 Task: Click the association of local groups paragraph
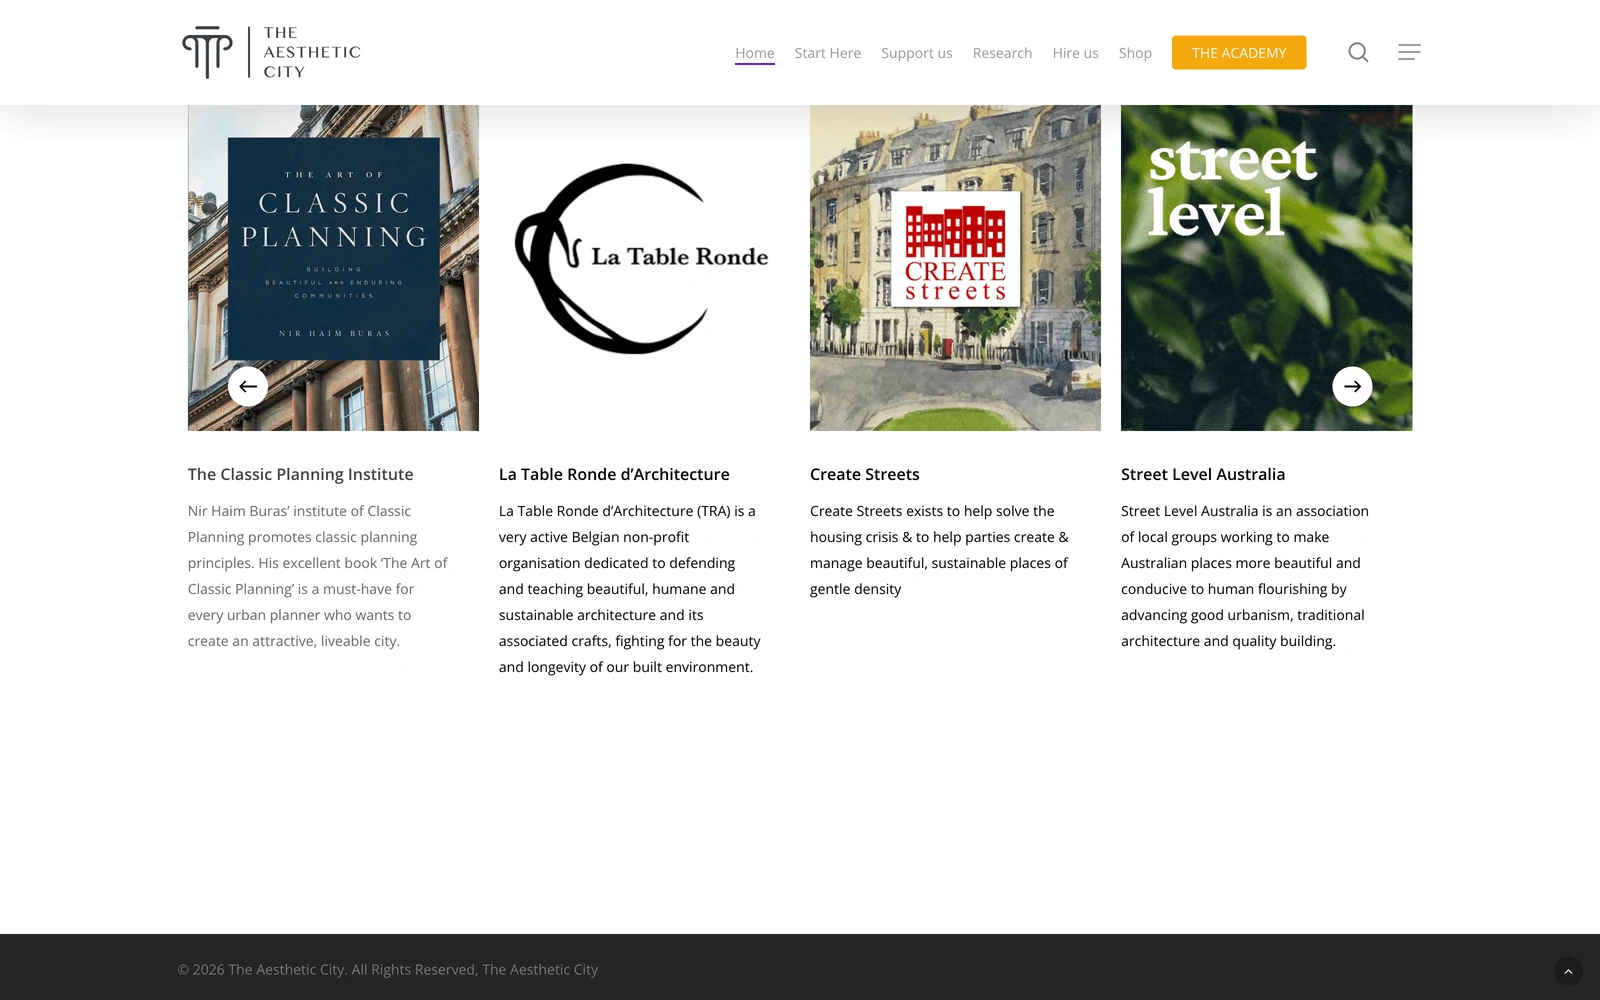tap(1245, 576)
